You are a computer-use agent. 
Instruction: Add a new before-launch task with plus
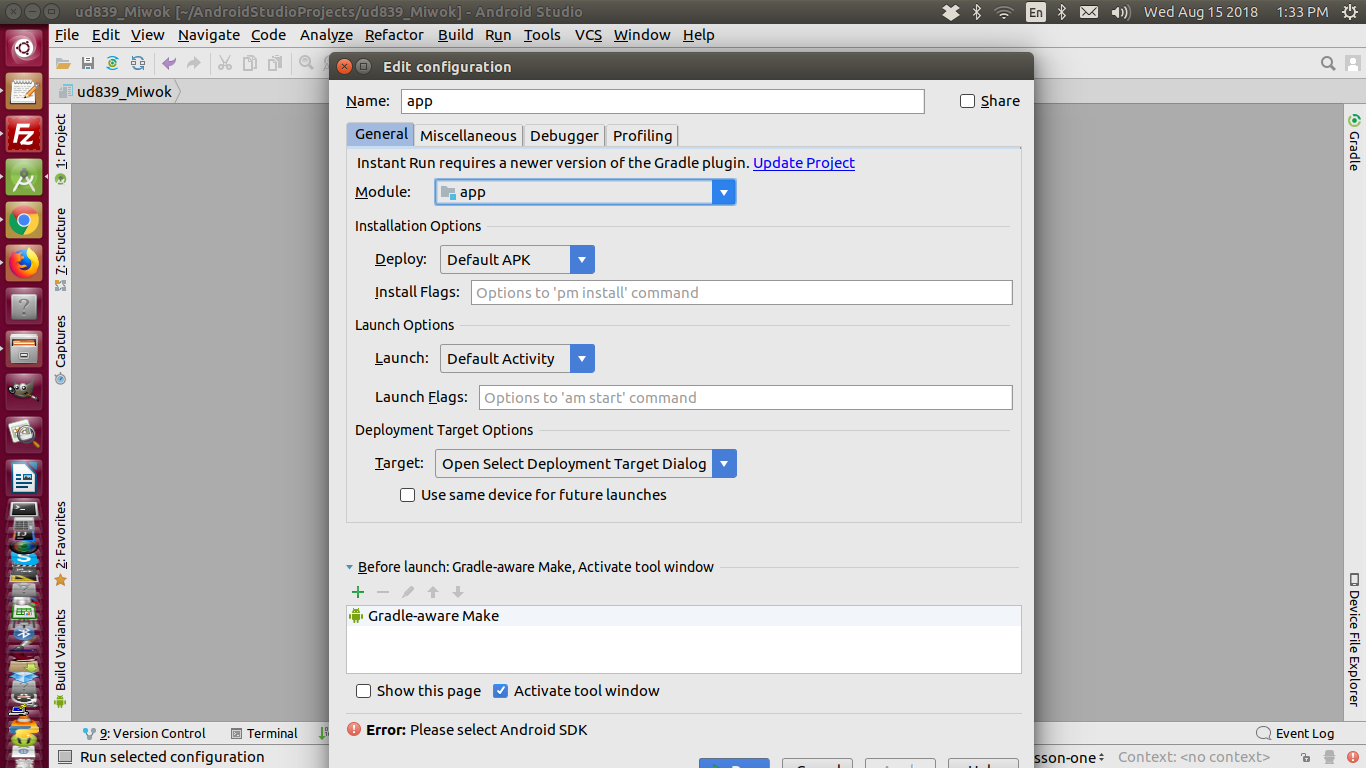pyautogui.click(x=358, y=592)
